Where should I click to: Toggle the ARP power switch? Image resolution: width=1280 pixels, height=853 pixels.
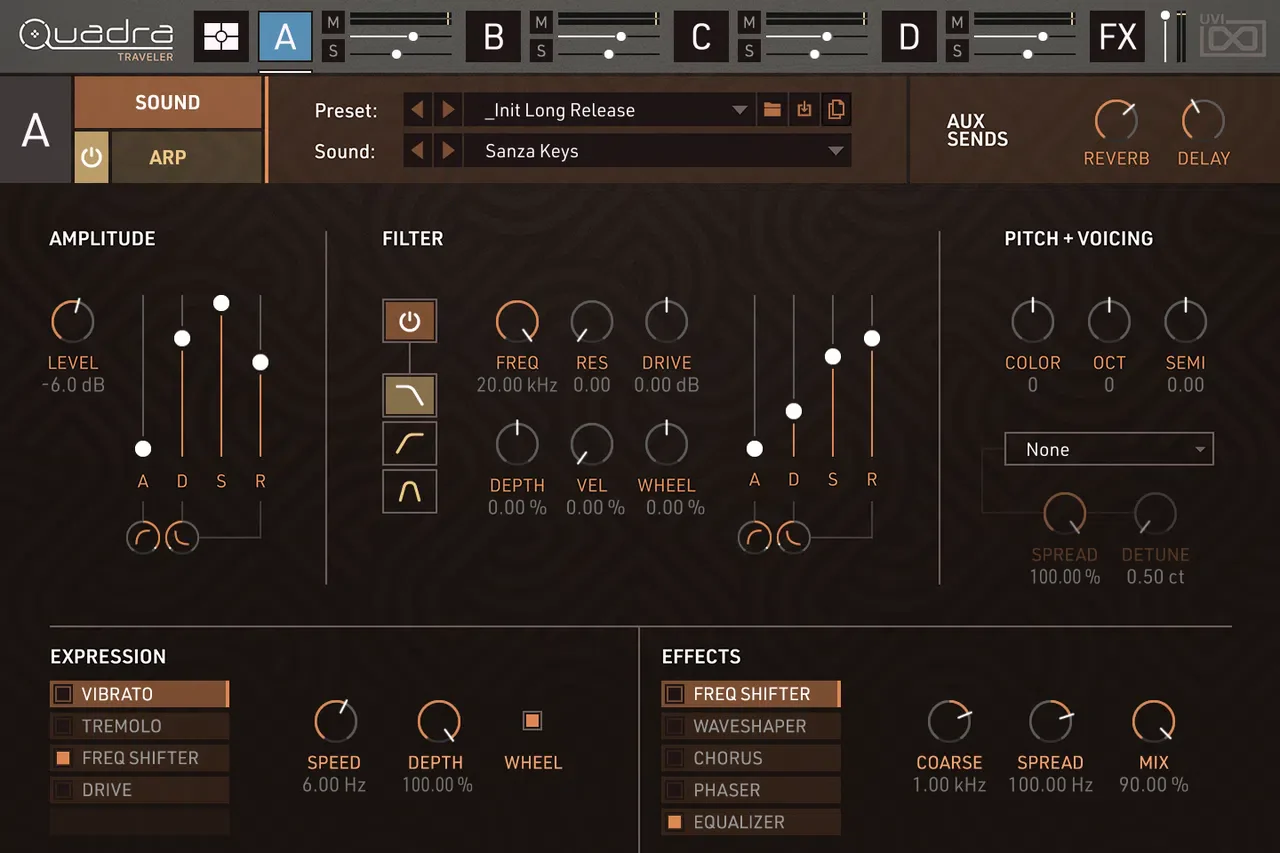click(91, 157)
